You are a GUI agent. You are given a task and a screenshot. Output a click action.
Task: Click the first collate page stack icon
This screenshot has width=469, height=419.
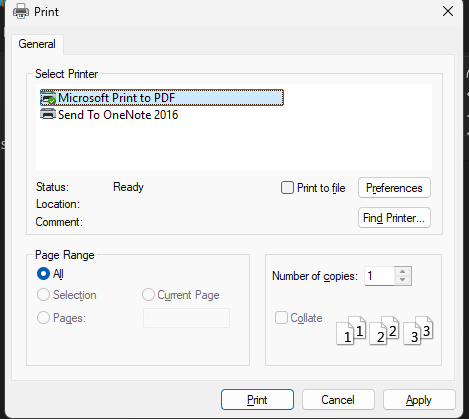[351, 330]
